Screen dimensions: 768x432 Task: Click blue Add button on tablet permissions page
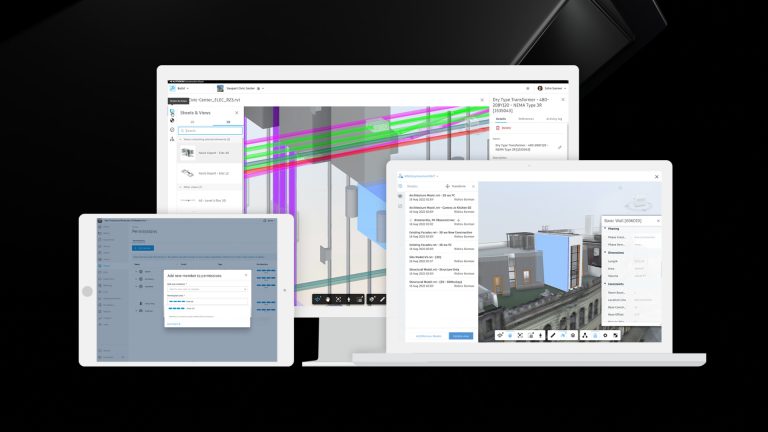pos(143,248)
